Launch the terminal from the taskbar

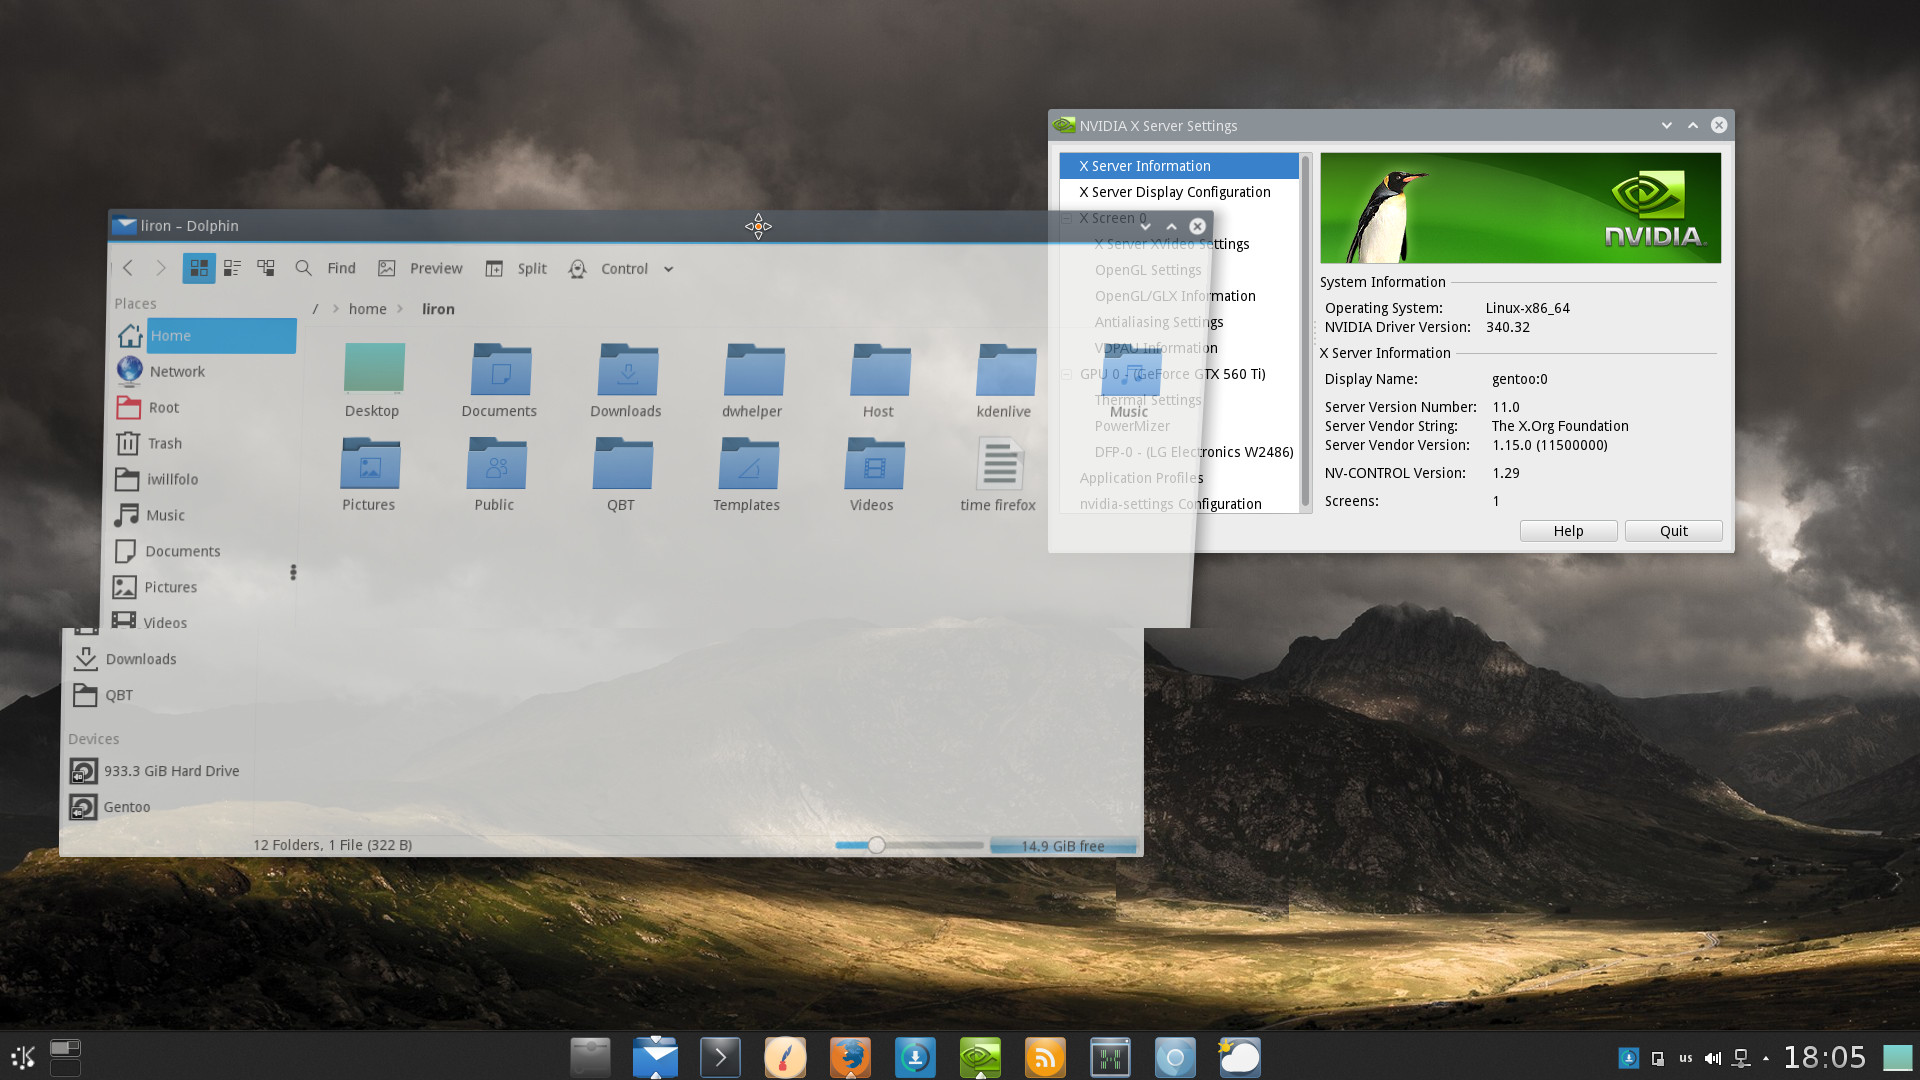(720, 1057)
